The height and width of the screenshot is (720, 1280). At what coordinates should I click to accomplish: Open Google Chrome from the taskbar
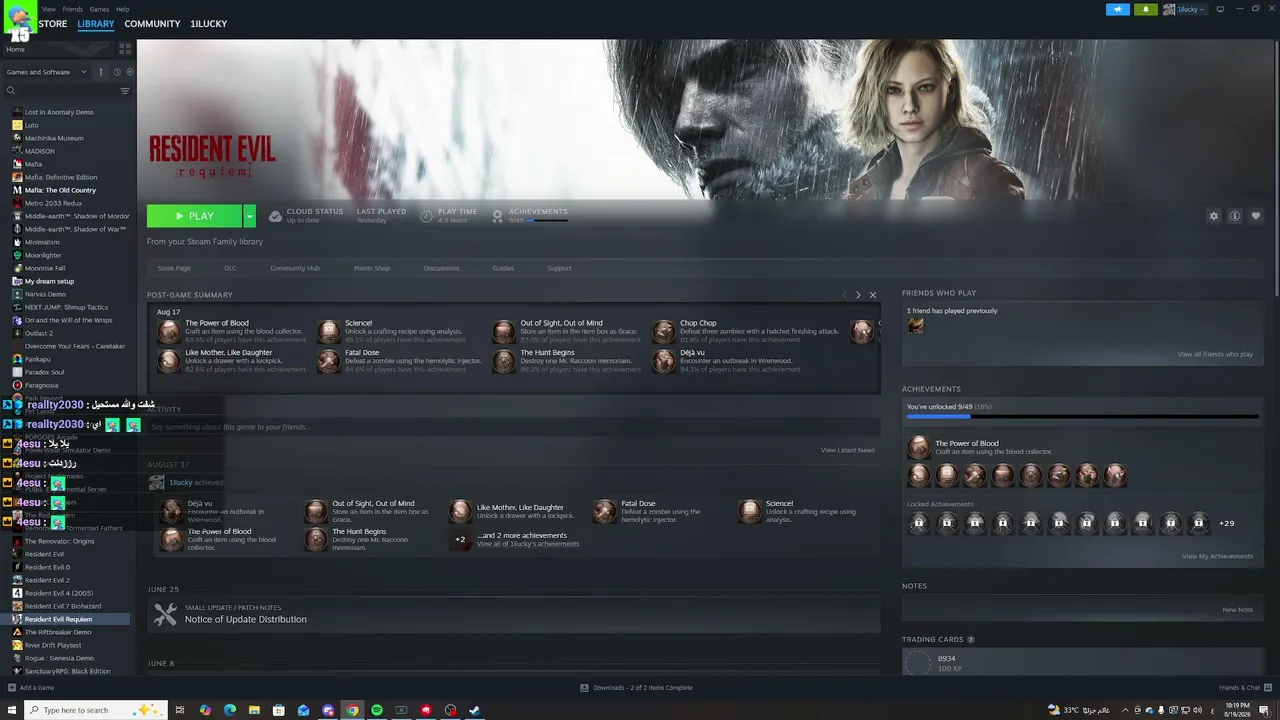[352, 710]
